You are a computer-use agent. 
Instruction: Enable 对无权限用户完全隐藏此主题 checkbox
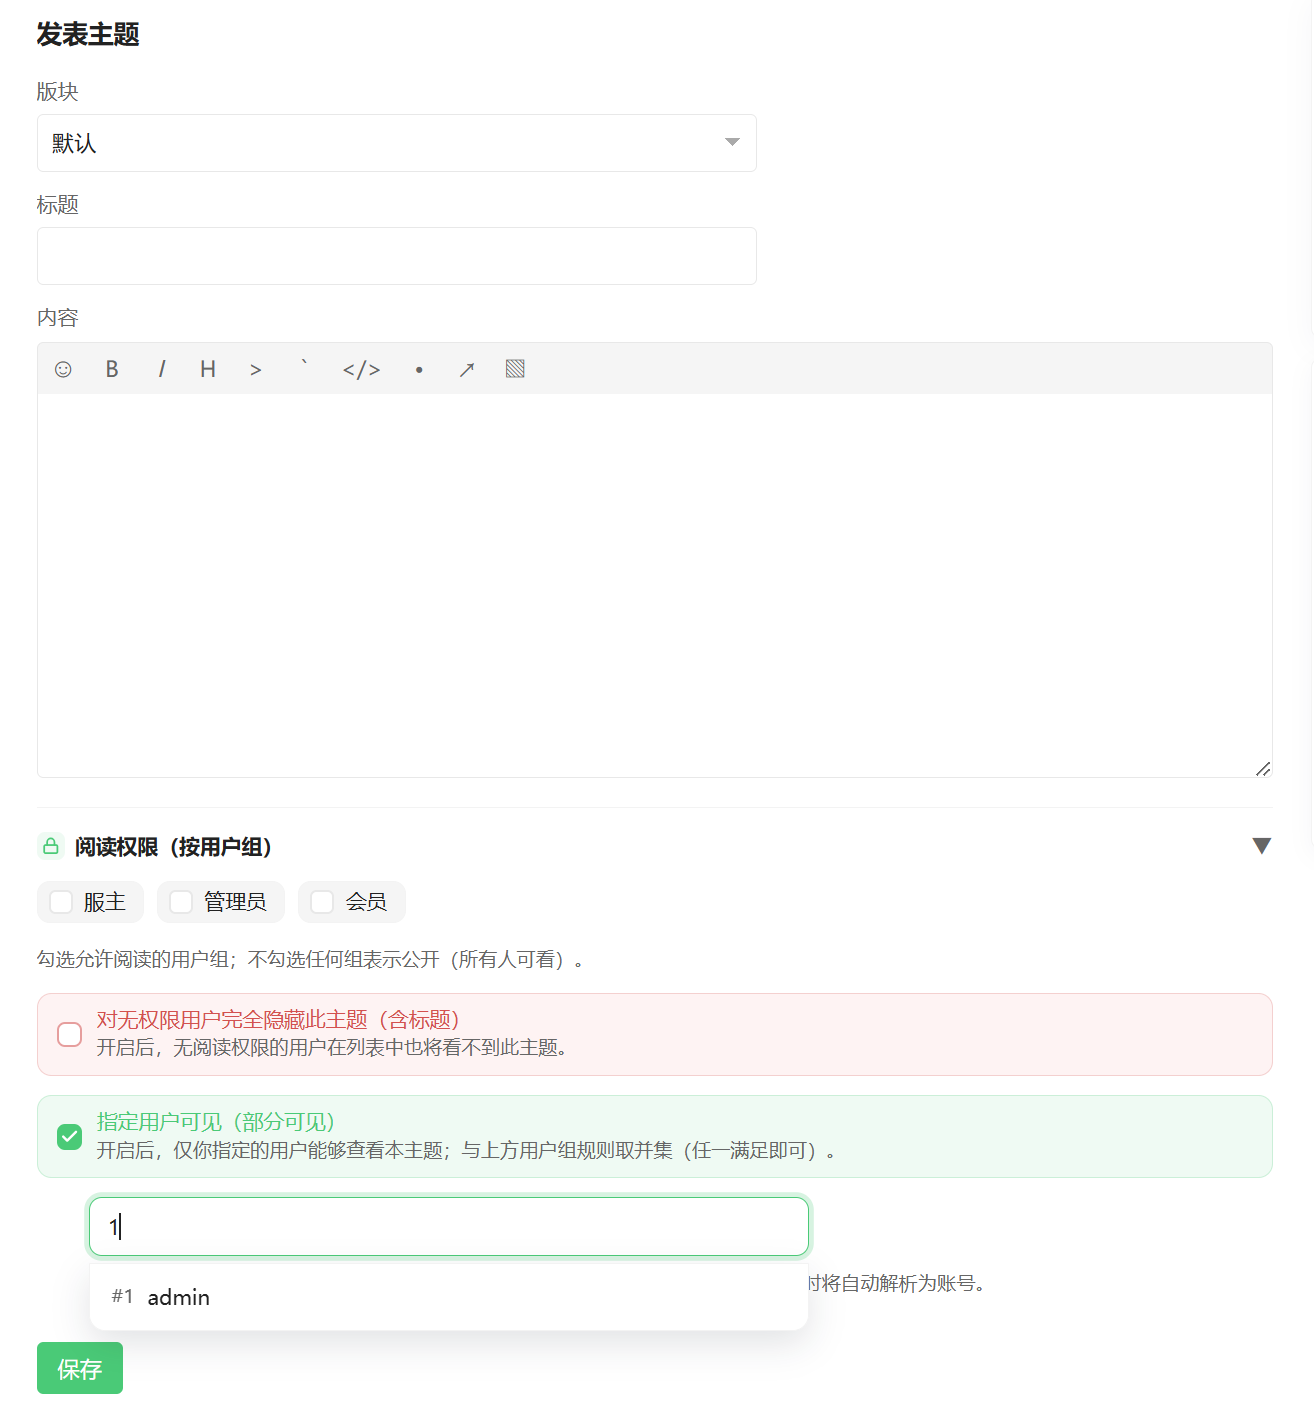[70, 1034]
